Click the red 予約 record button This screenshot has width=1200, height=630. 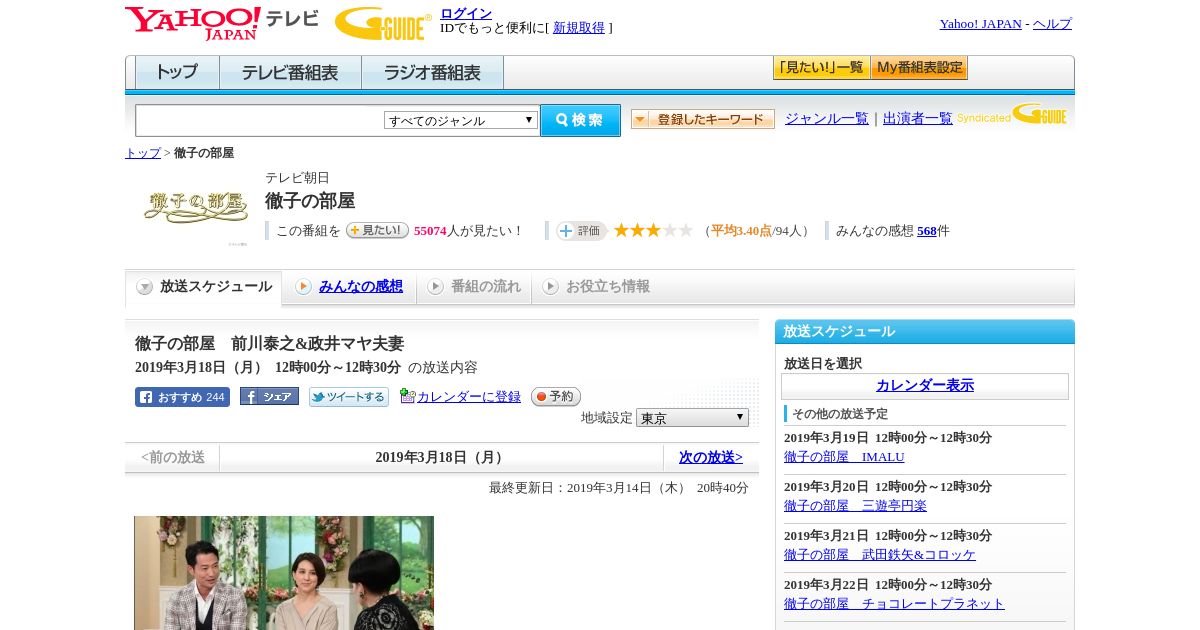[556, 397]
